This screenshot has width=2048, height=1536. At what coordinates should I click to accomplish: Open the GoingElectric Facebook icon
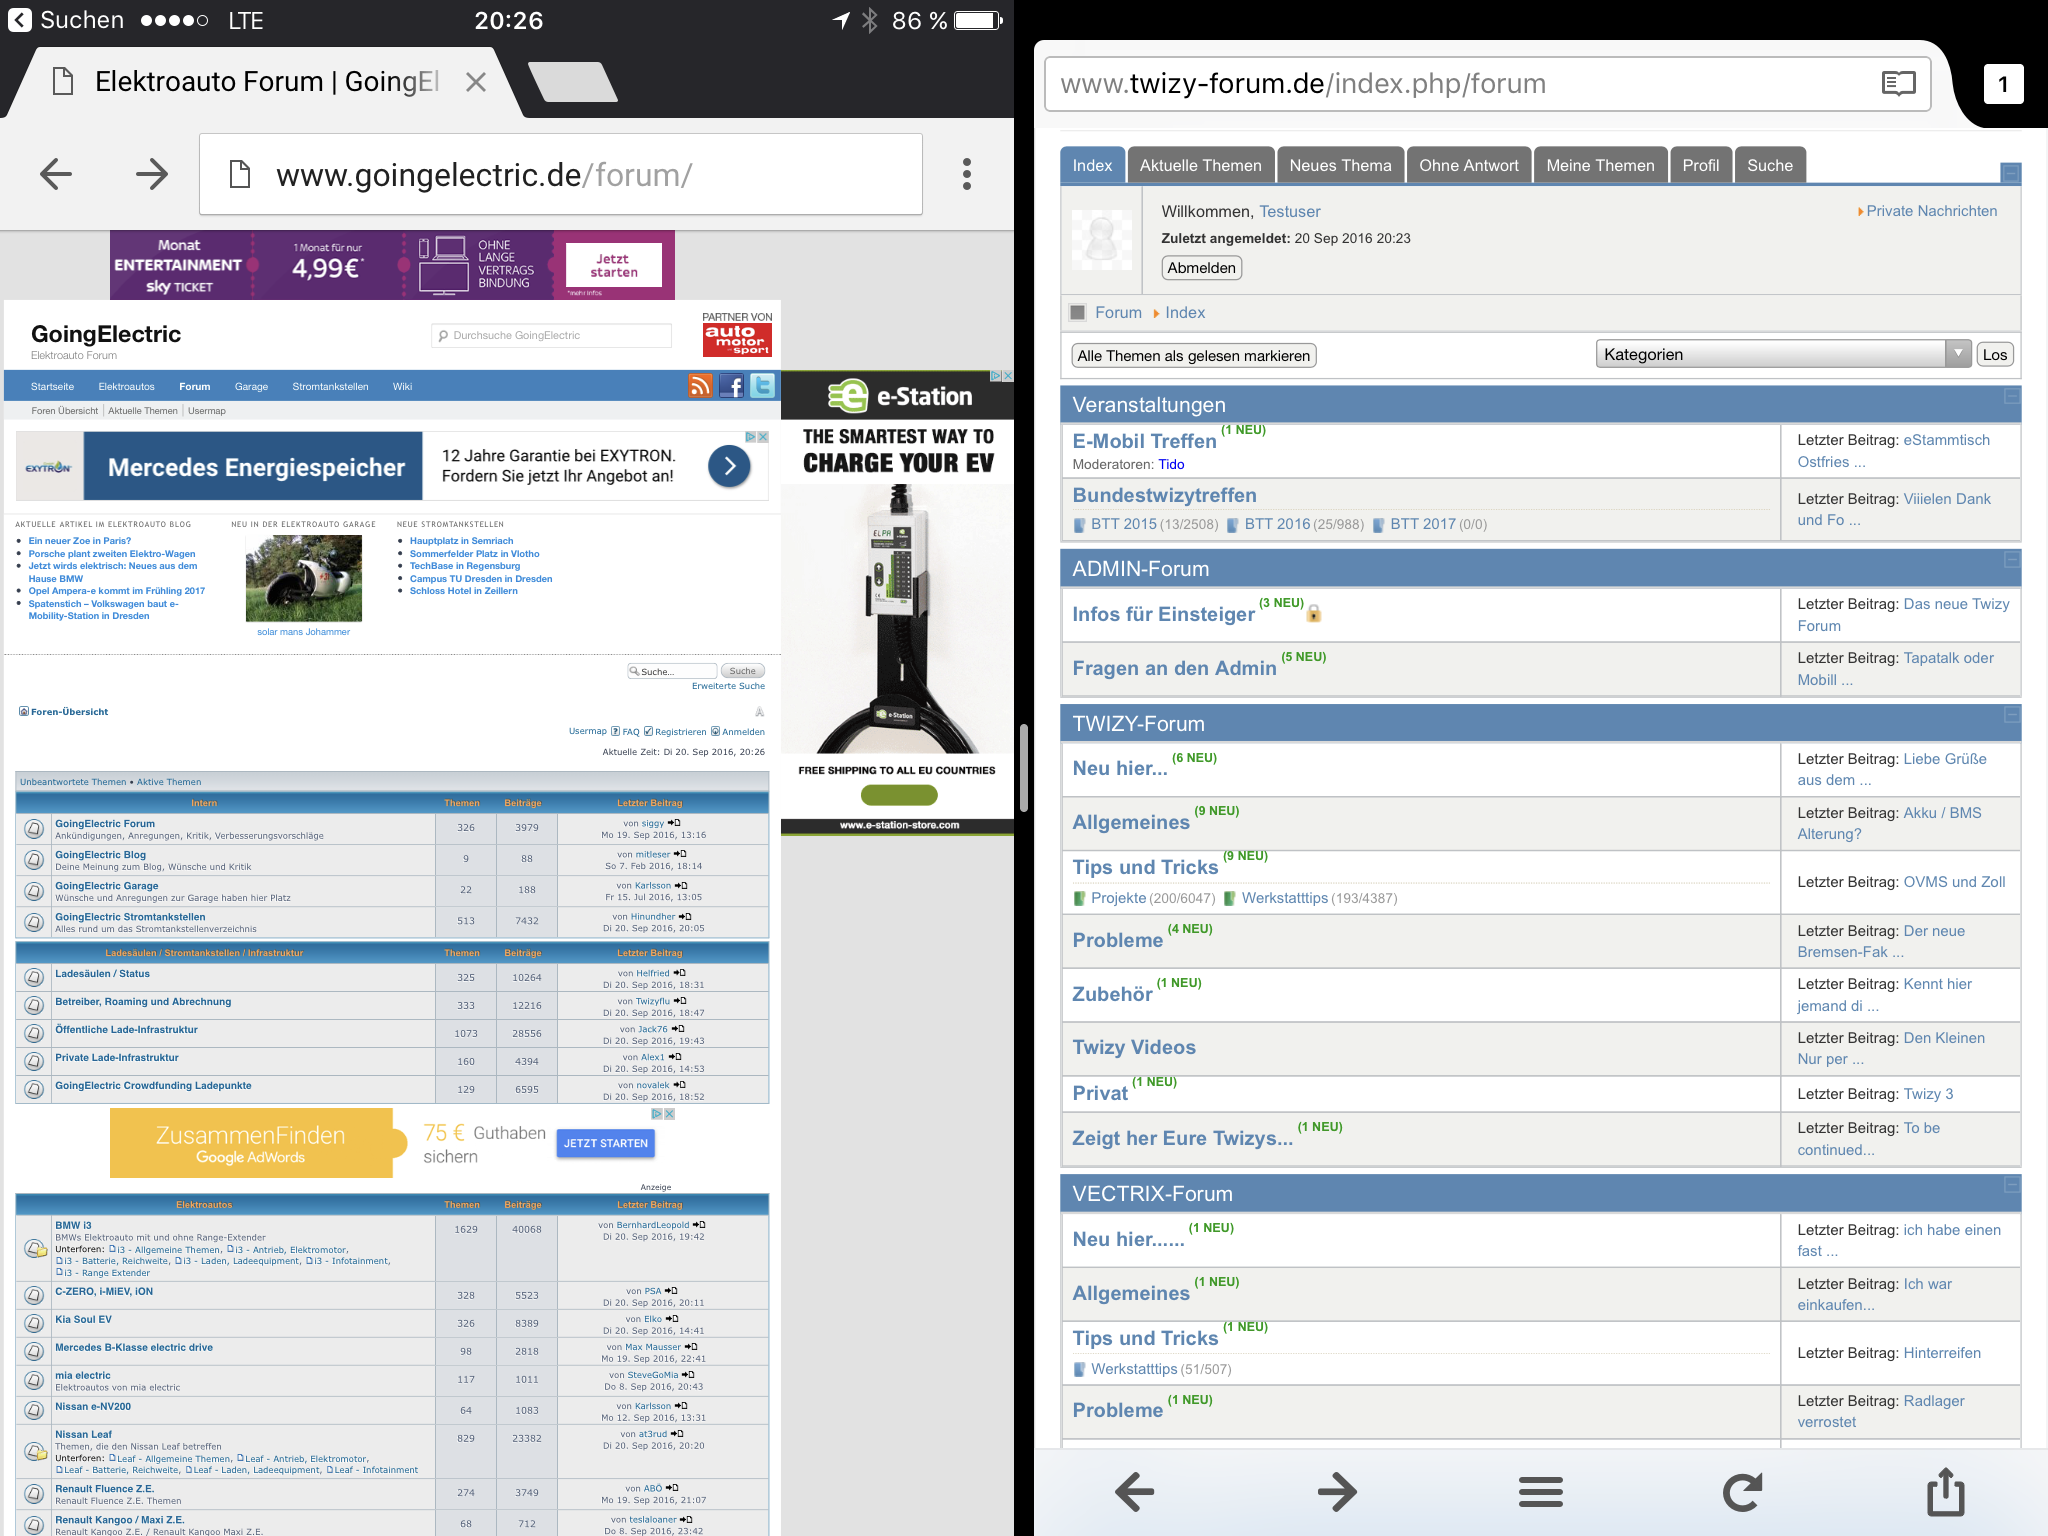pos(732,386)
